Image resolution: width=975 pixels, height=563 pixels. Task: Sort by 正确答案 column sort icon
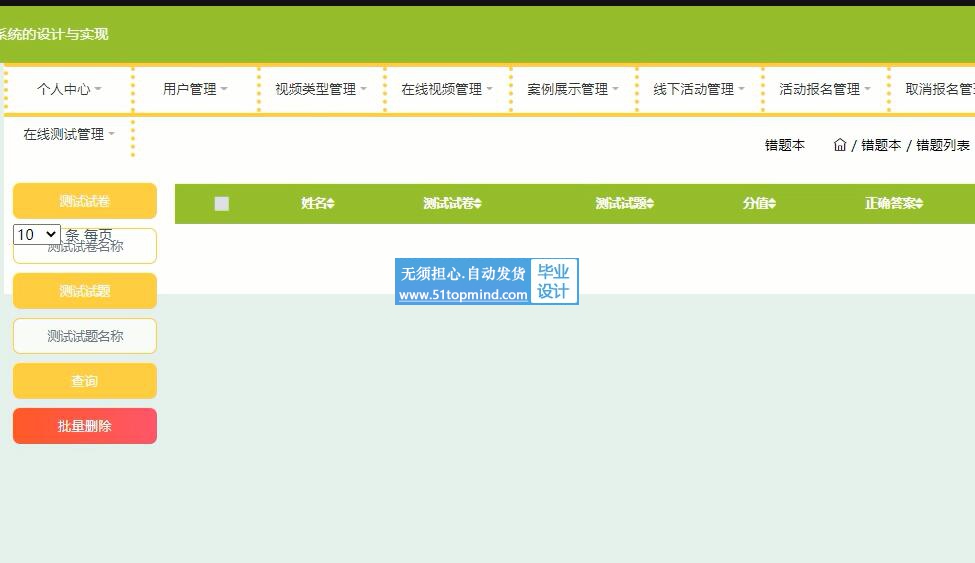pos(919,204)
